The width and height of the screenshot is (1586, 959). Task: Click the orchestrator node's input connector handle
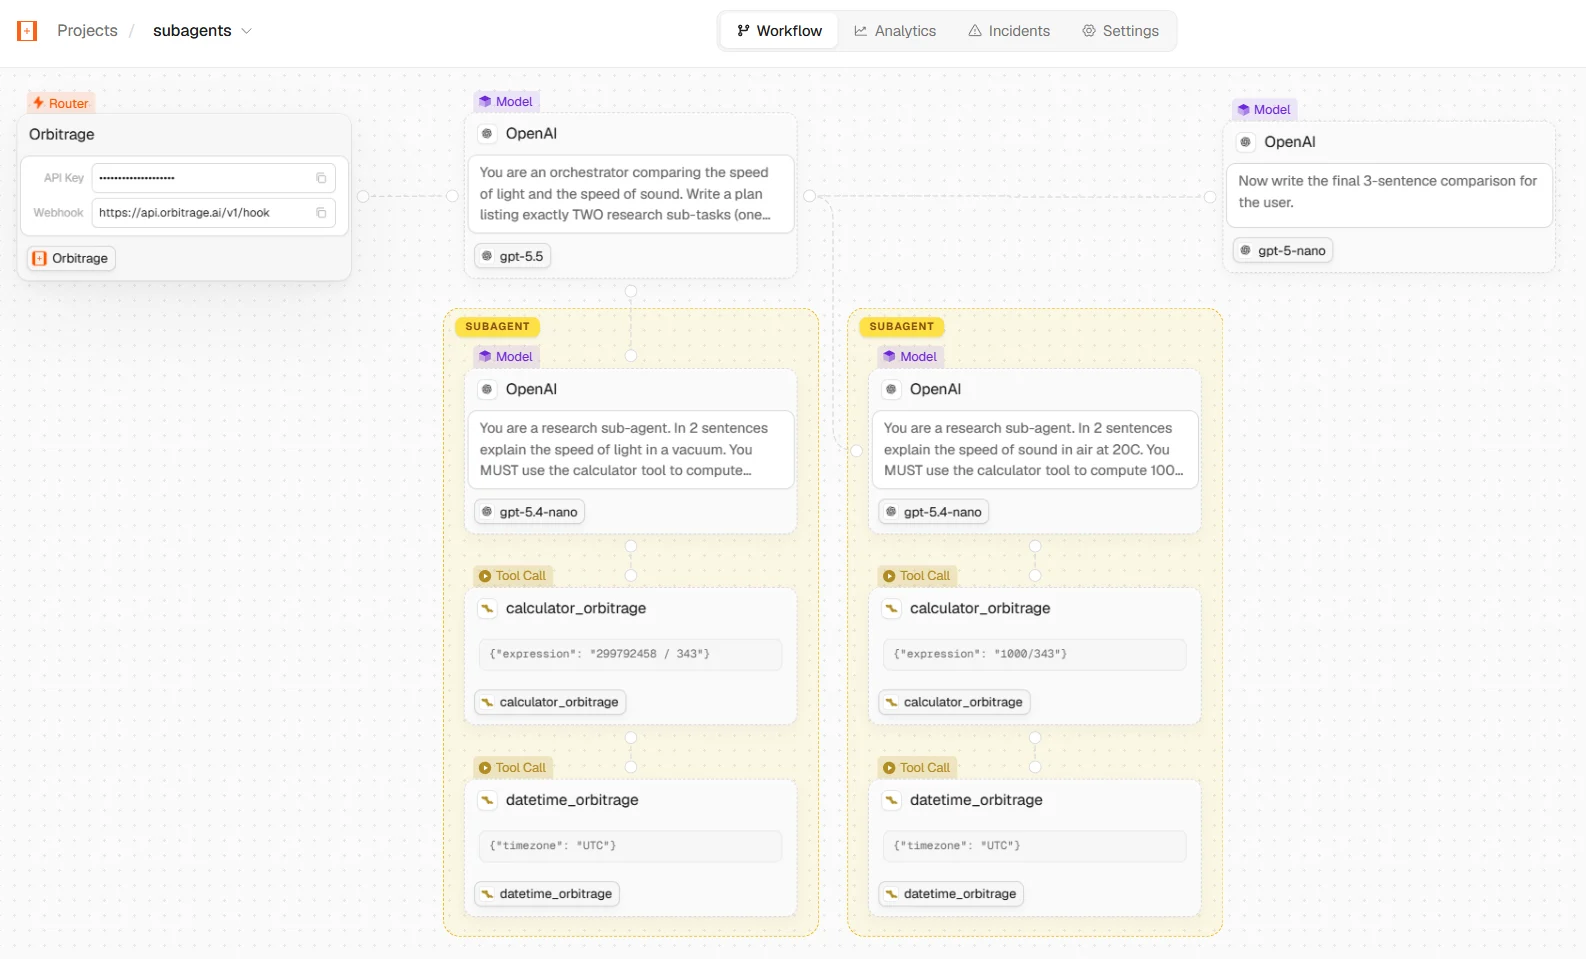[x=452, y=196]
